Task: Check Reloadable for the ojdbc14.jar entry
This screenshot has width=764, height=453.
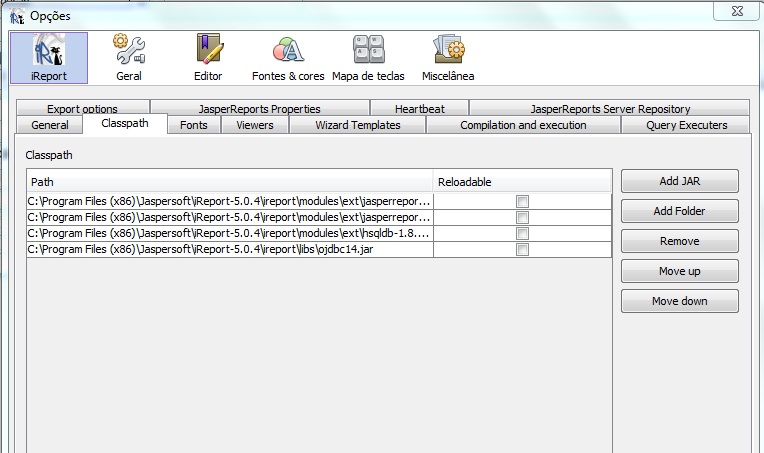Action: click(x=522, y=249)
